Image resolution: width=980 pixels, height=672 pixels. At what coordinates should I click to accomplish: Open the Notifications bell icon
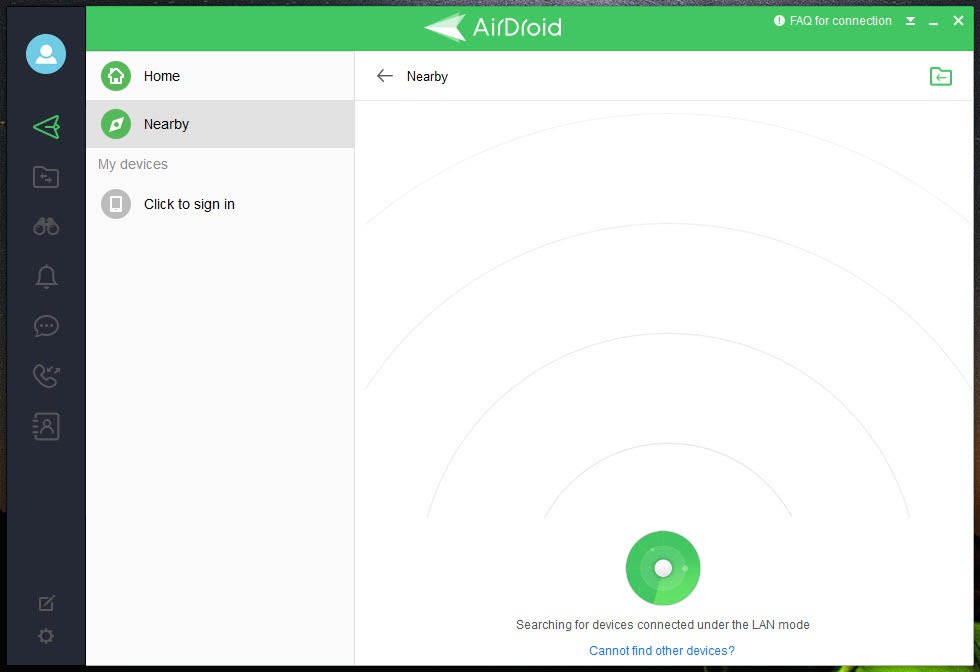[x=46, y=276]
